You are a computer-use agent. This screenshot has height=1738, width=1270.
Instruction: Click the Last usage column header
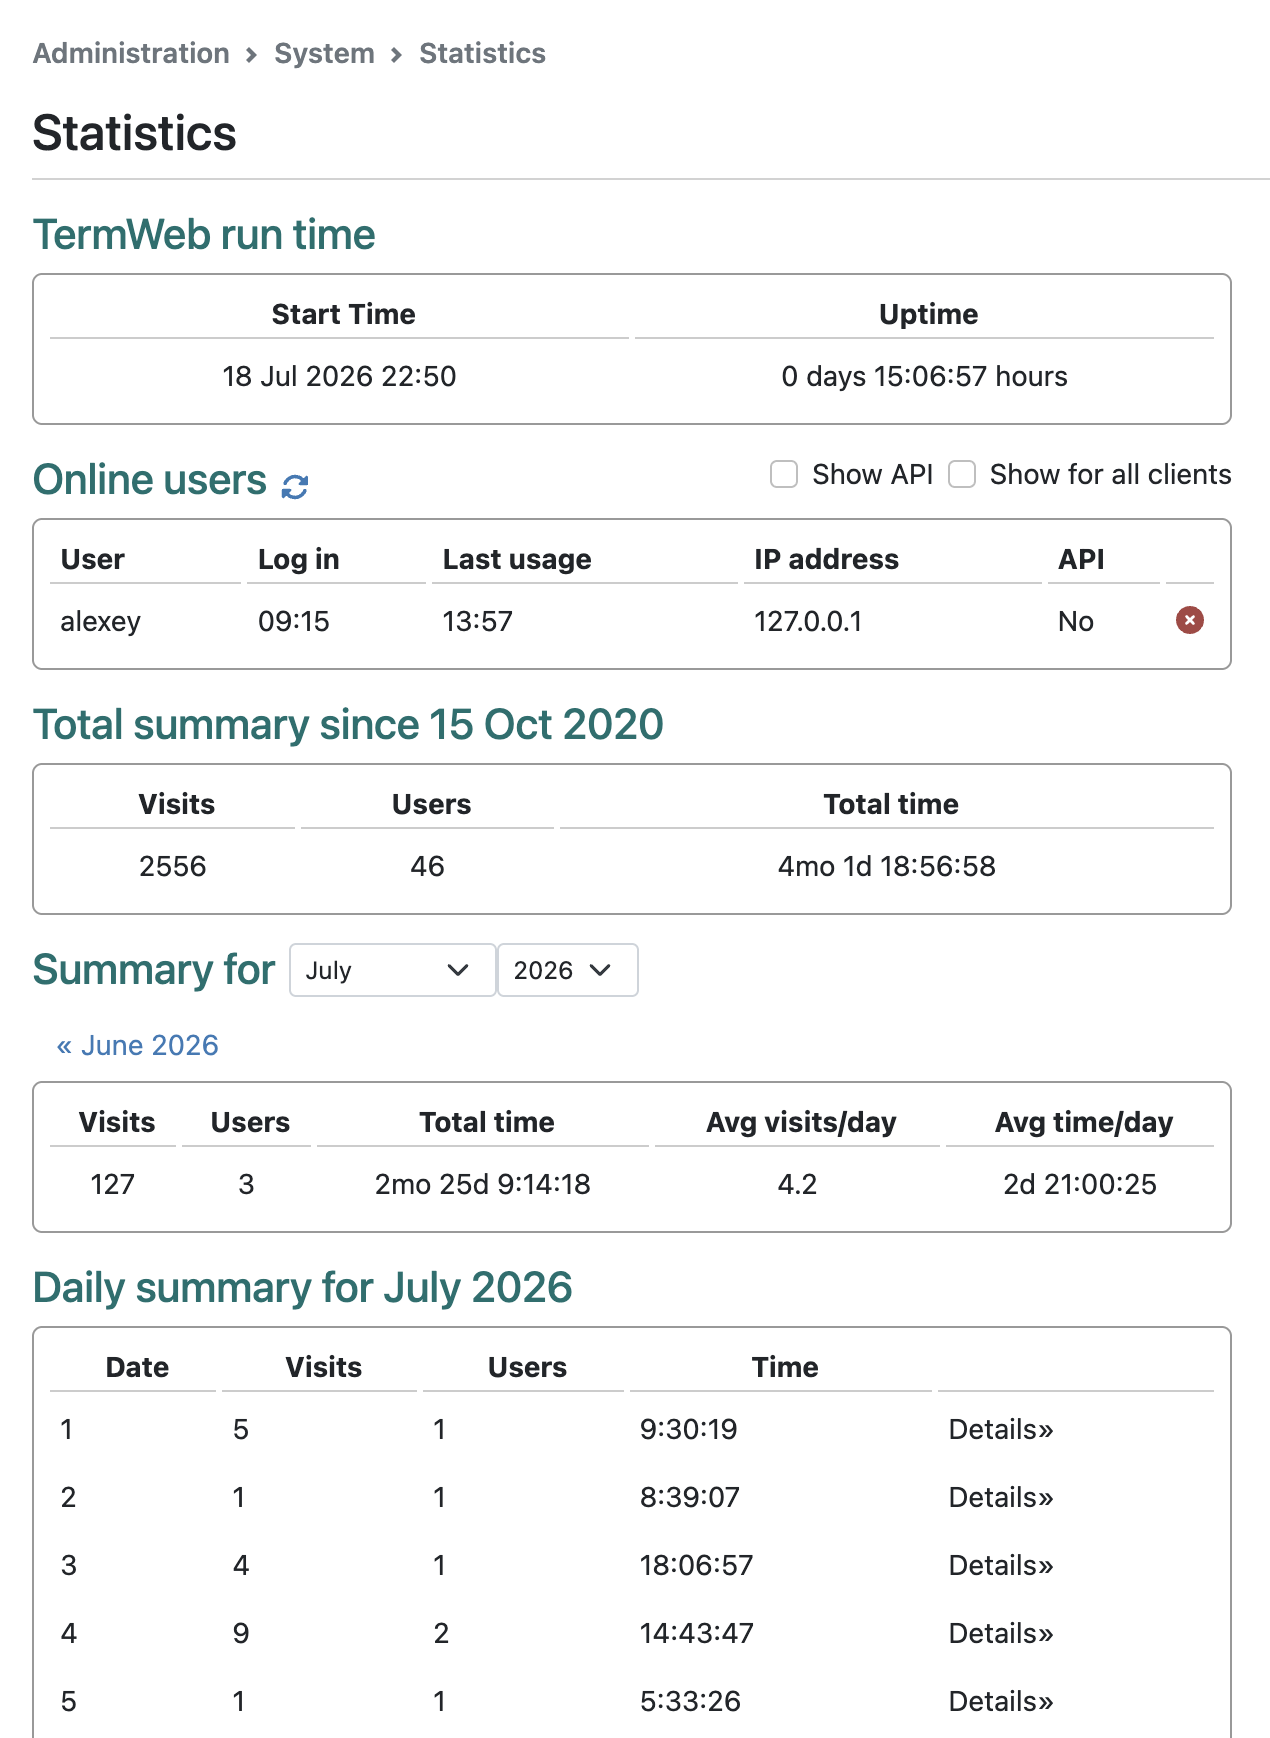[x=517, y=559]
